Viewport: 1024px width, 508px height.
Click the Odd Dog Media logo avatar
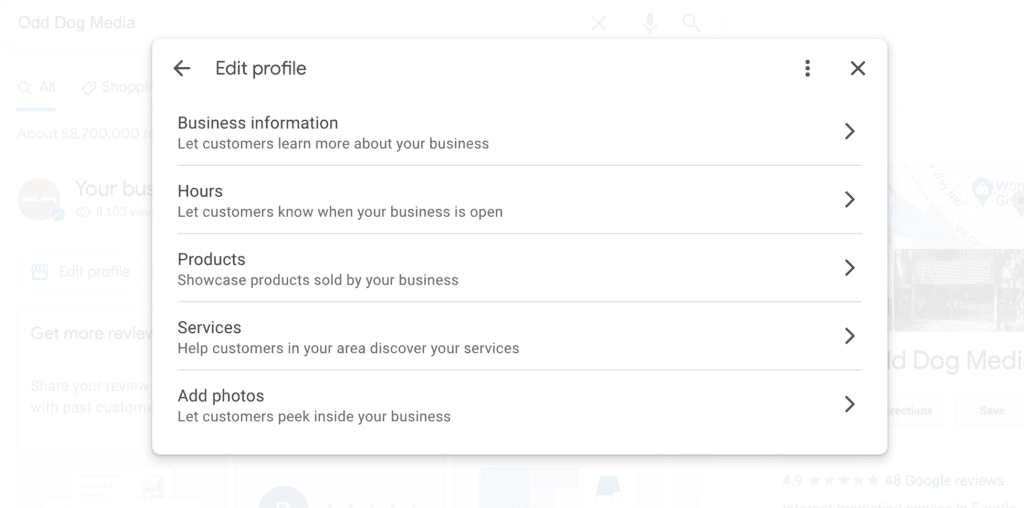click(39, 200)
